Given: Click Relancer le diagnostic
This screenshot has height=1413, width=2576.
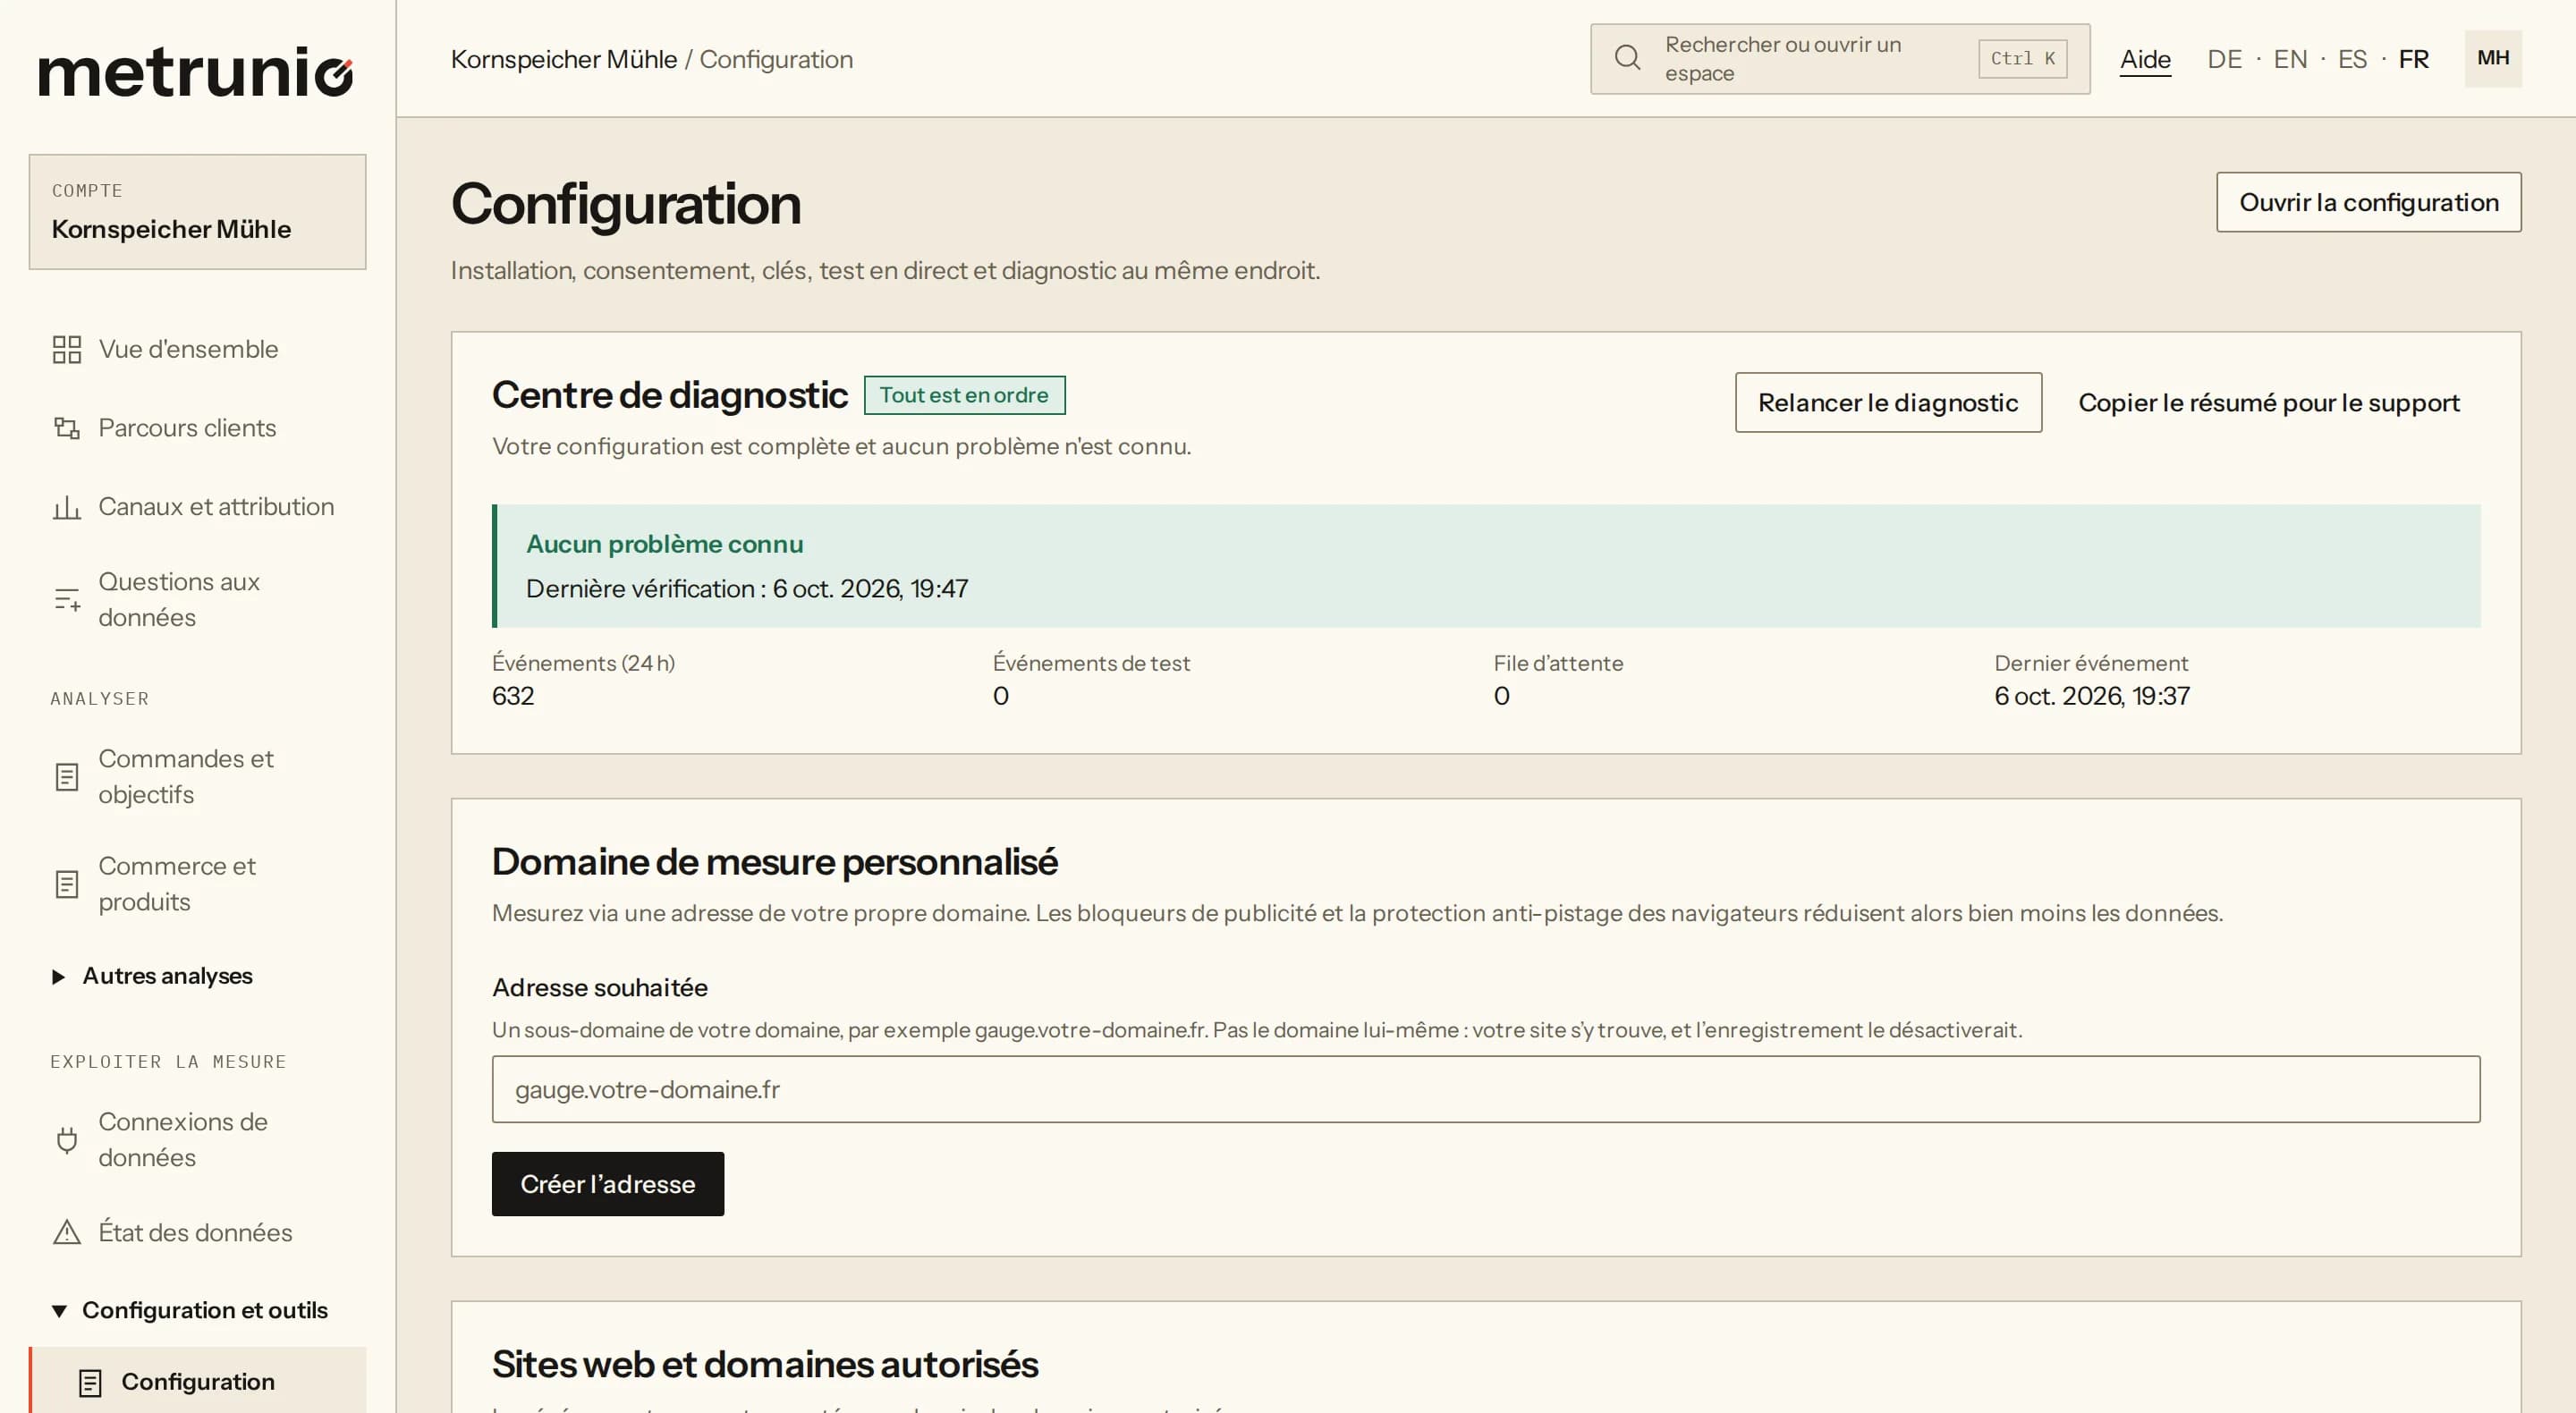Looking at the screenshot, I should click(1888, 403).
